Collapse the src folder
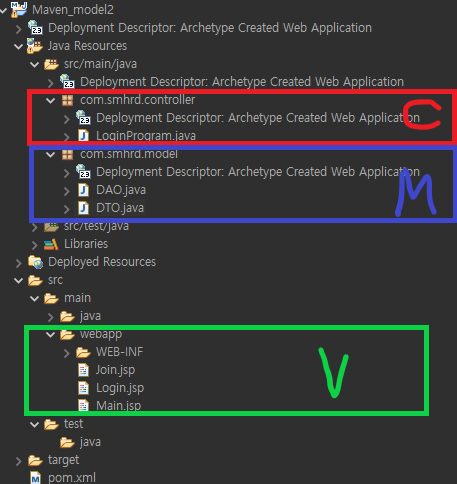The height and width of the screenshot is (484, 457). click(19, 281)
